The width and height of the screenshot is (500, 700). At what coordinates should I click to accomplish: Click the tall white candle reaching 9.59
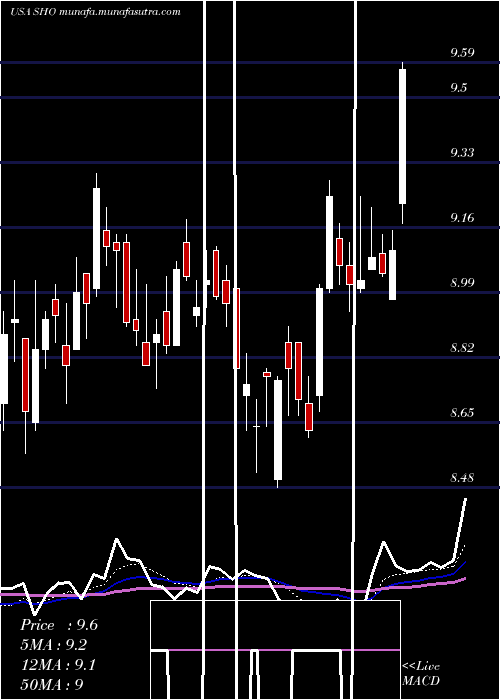(403, 137)
